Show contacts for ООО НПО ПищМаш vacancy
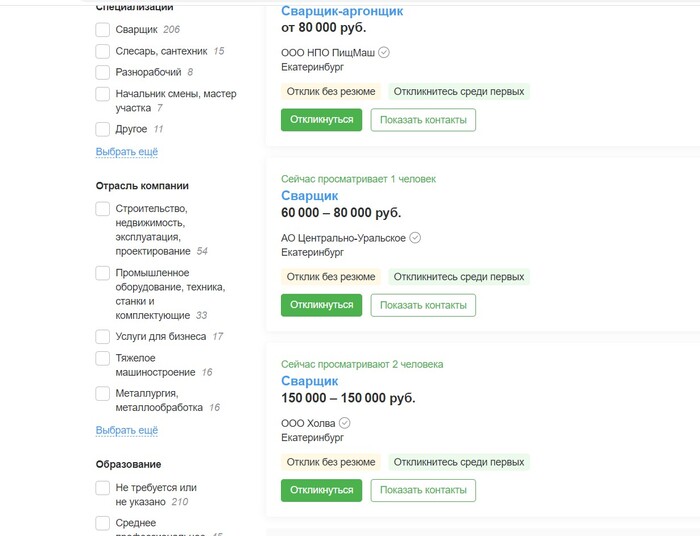700x536 pixels. pos(423,120)
